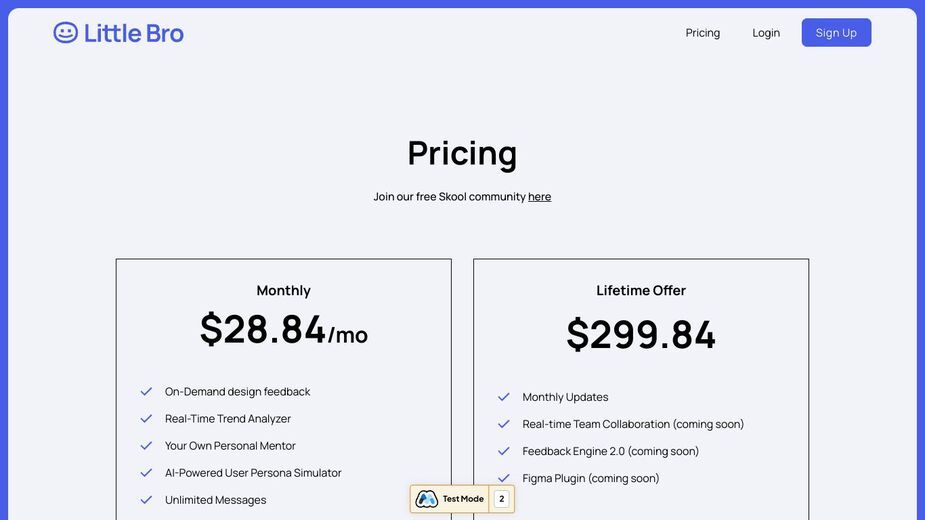Click the checkmark beside Monthly Updates

504,397
